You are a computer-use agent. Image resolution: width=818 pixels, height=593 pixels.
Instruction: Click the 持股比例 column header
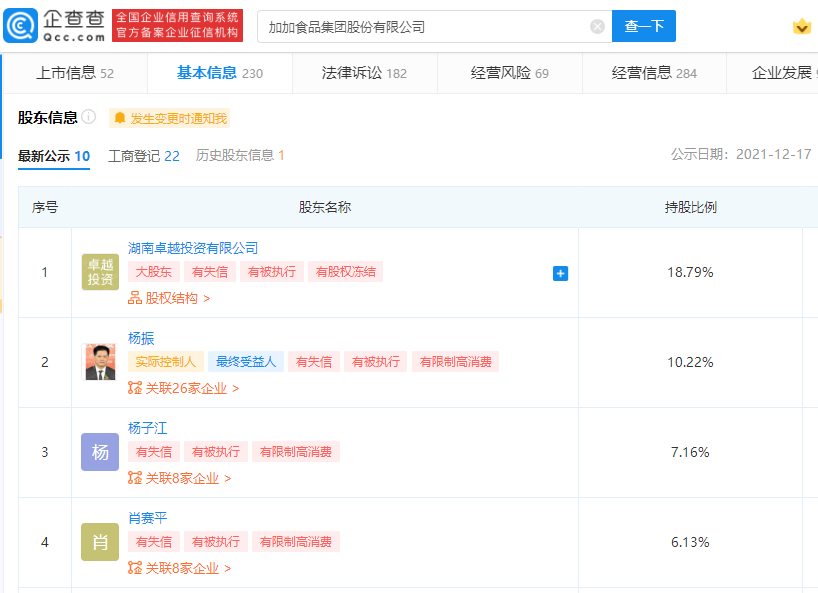[690, 208]
